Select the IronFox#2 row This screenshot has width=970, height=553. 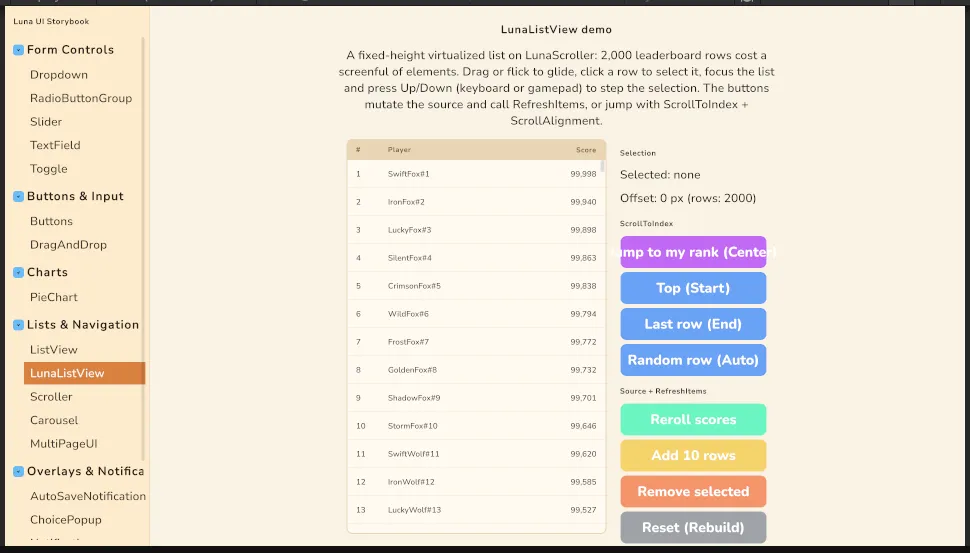(476, 202)
